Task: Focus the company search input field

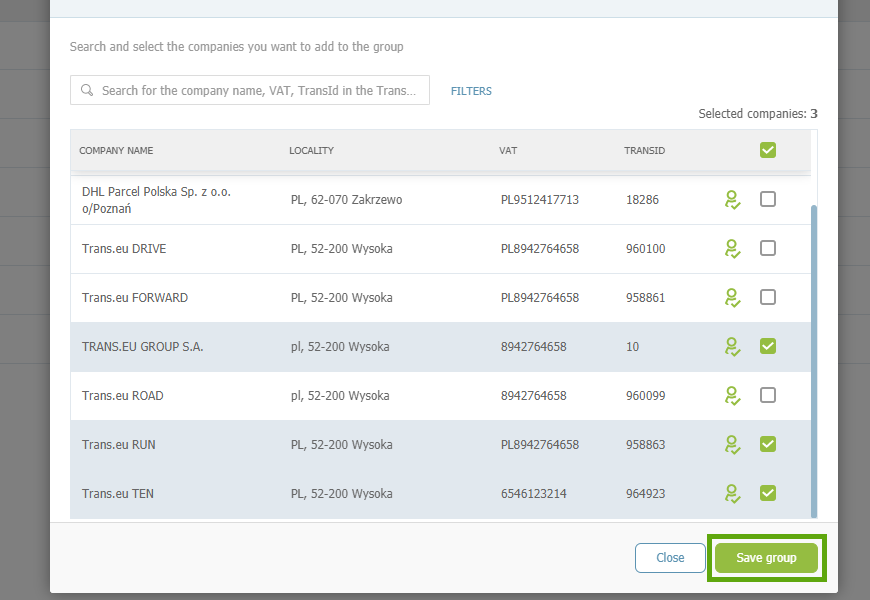Action: coord(250,90)
